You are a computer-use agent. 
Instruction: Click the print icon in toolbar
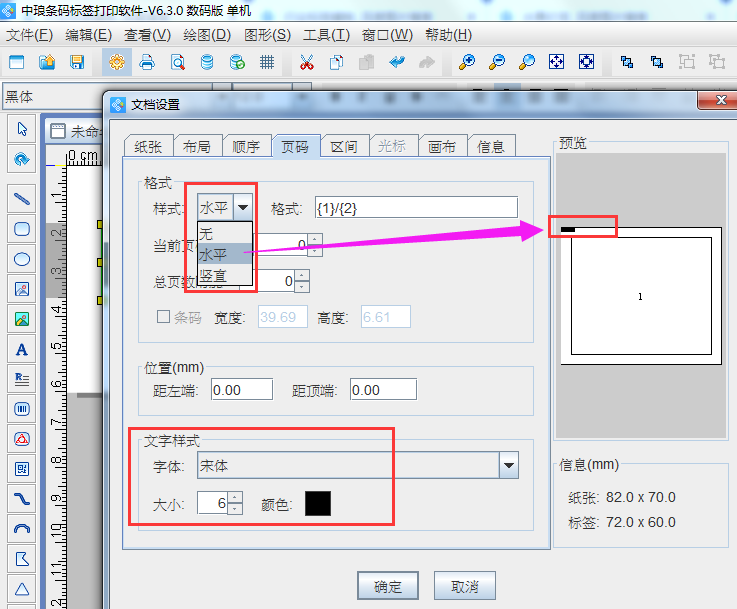pos(147,62)
